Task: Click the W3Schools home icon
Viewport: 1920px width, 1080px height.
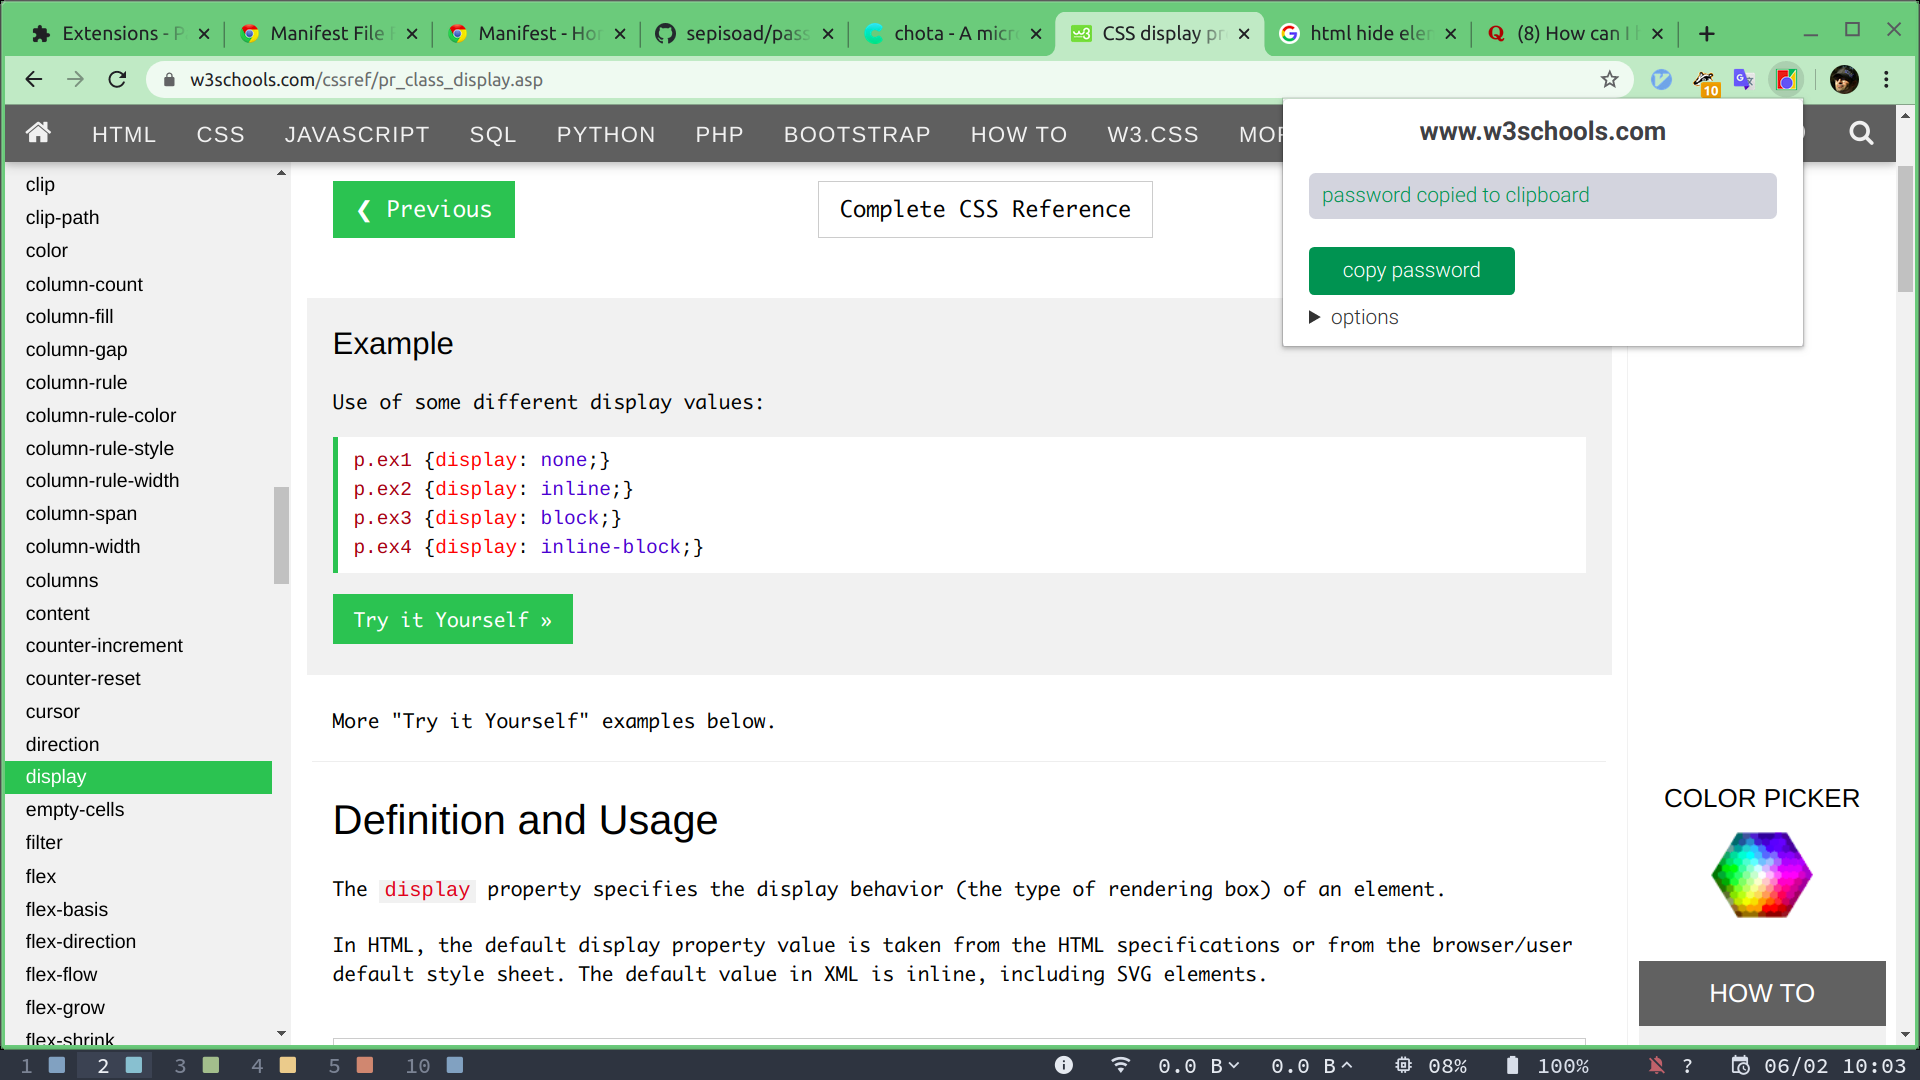Action: click(38, 133)
